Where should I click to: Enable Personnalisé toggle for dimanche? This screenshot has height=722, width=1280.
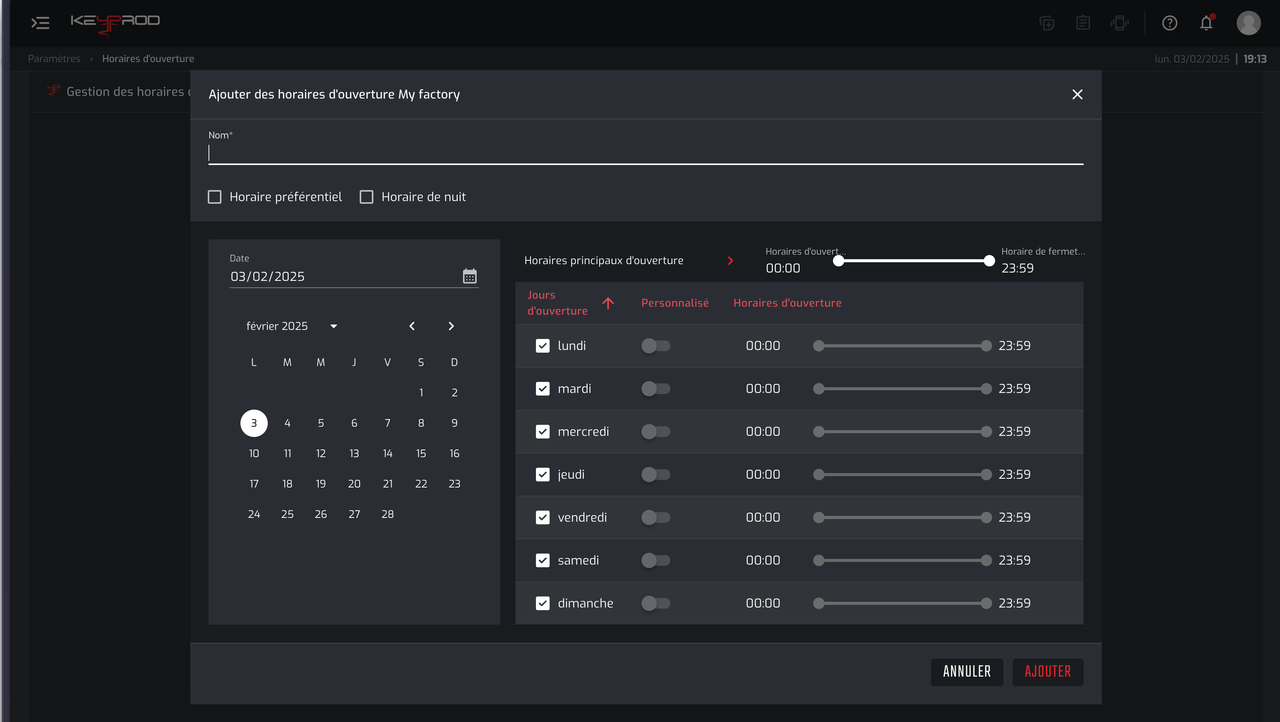(656, 604)
